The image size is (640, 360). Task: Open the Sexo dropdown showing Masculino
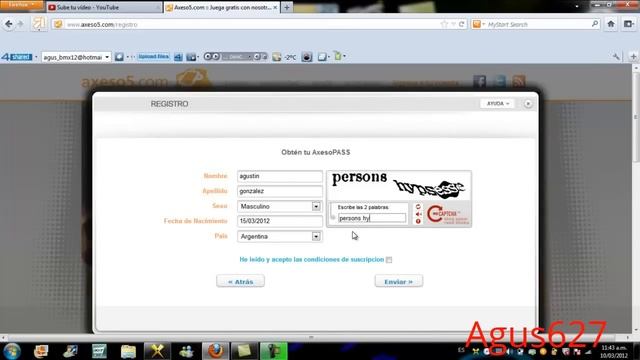(280, 207)
